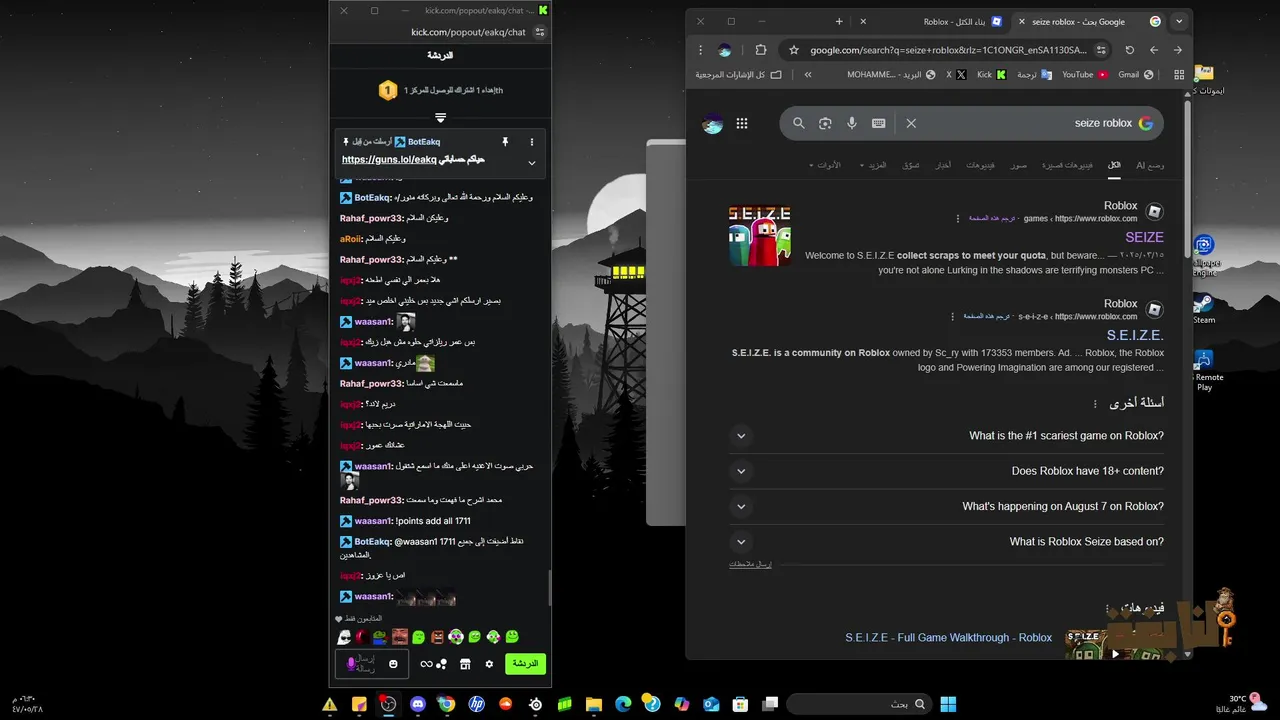Open site settings icon in Kick address bar
1280x720 pixels.
(x=540, y=32)
